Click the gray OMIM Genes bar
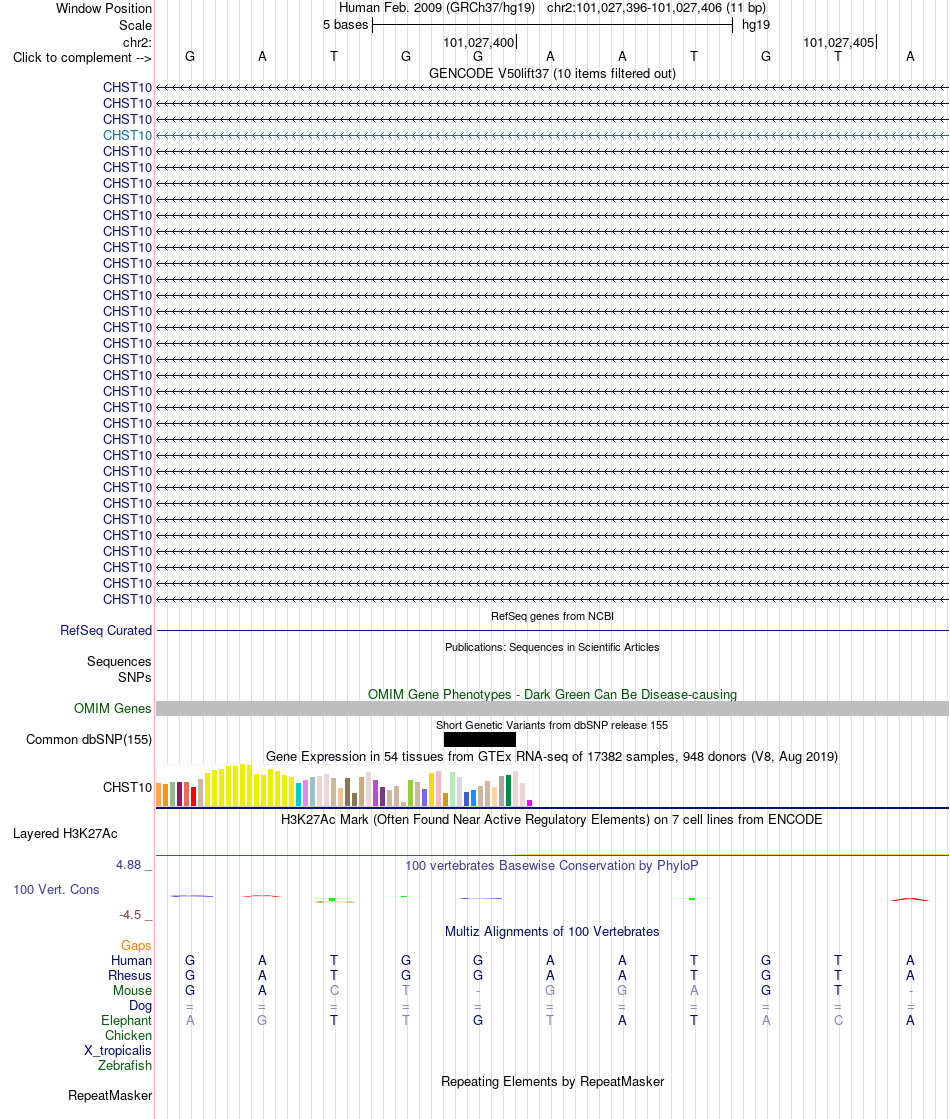Viewport: 950px width, 1119px height. click(x=552, y=709)
